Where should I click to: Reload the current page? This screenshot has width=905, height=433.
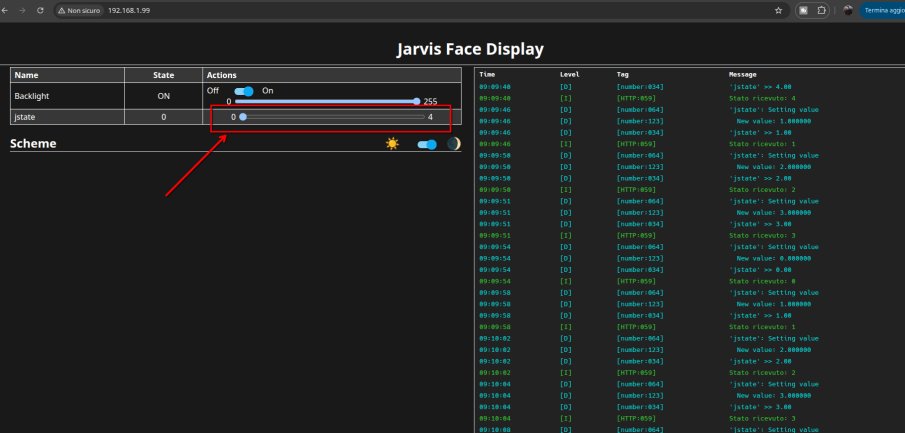pyautogui.click(x=39, y=9)
